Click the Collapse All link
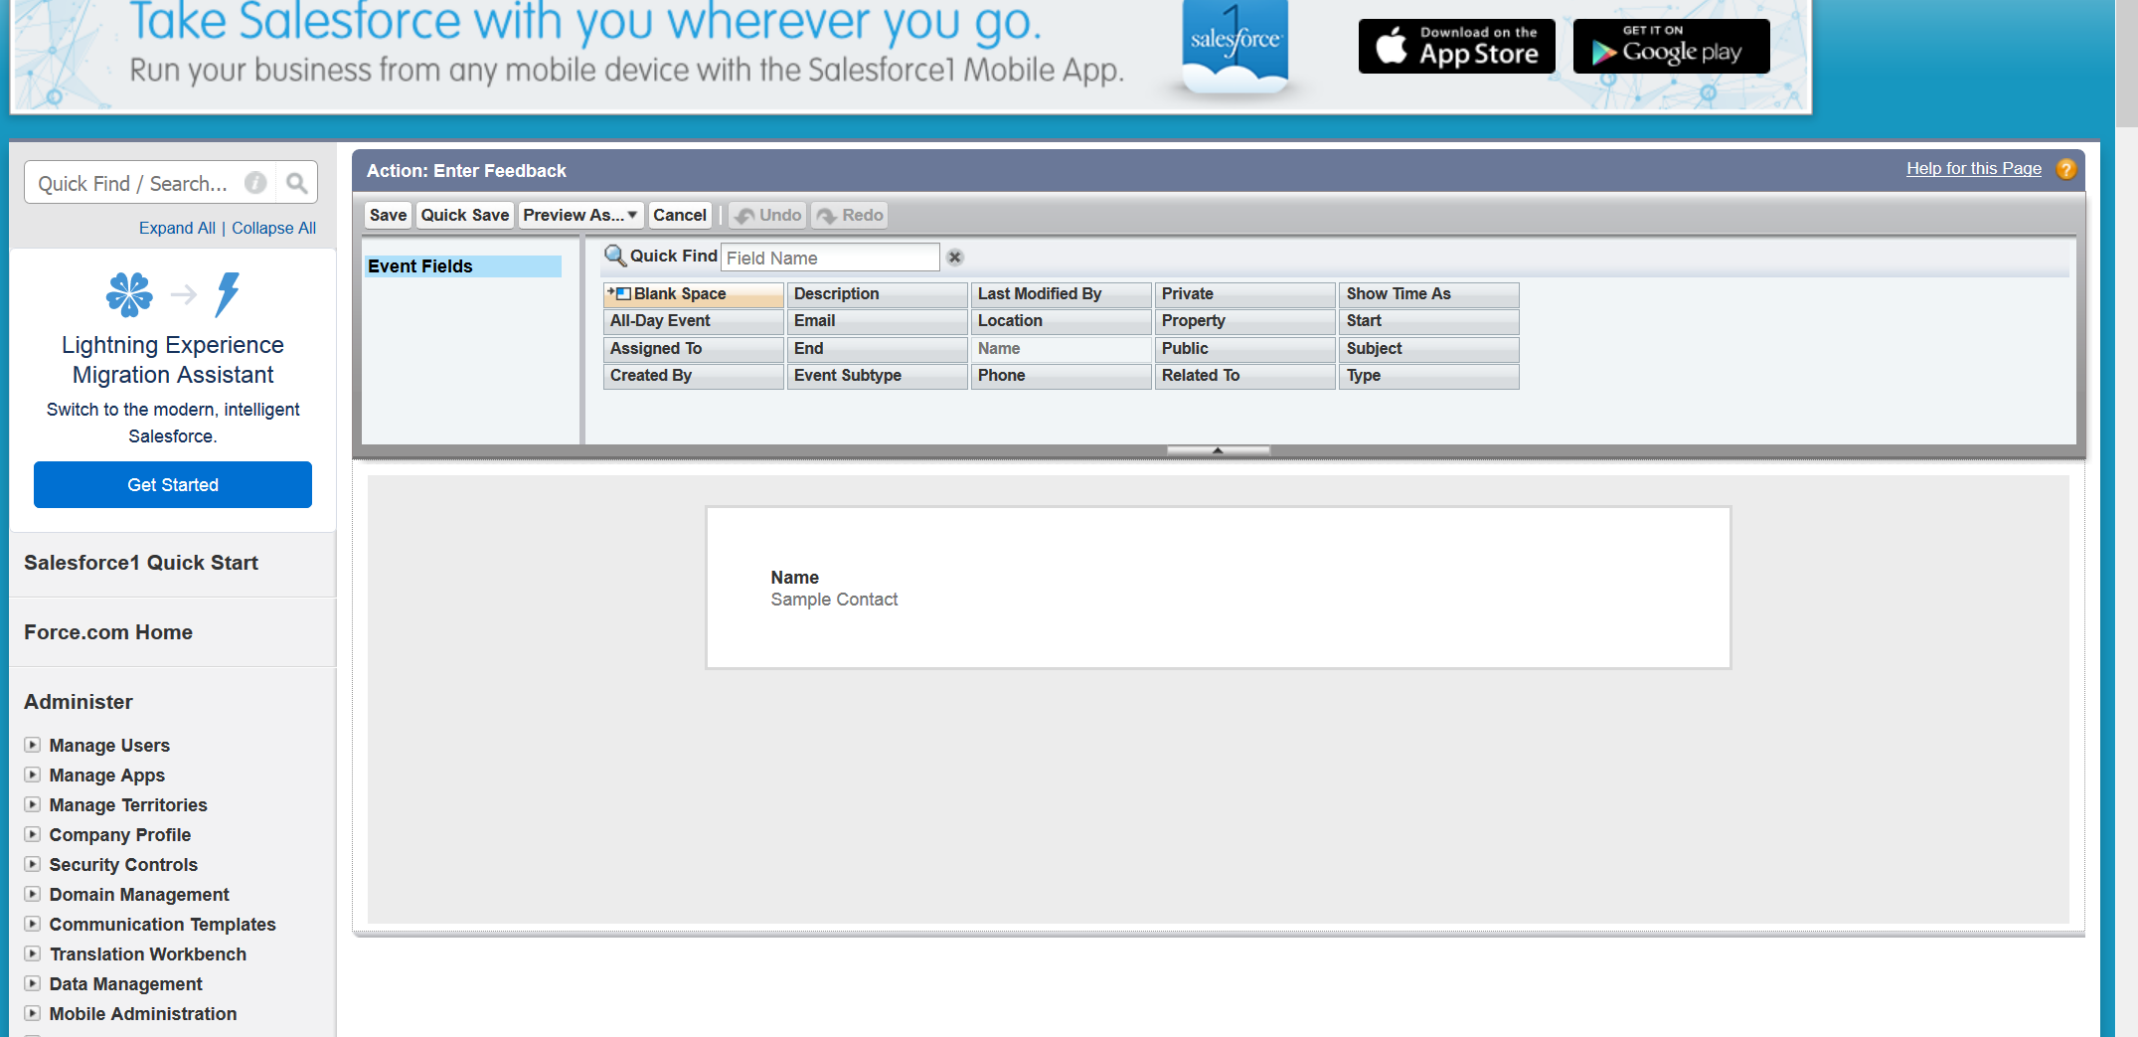 click(274, 228)
